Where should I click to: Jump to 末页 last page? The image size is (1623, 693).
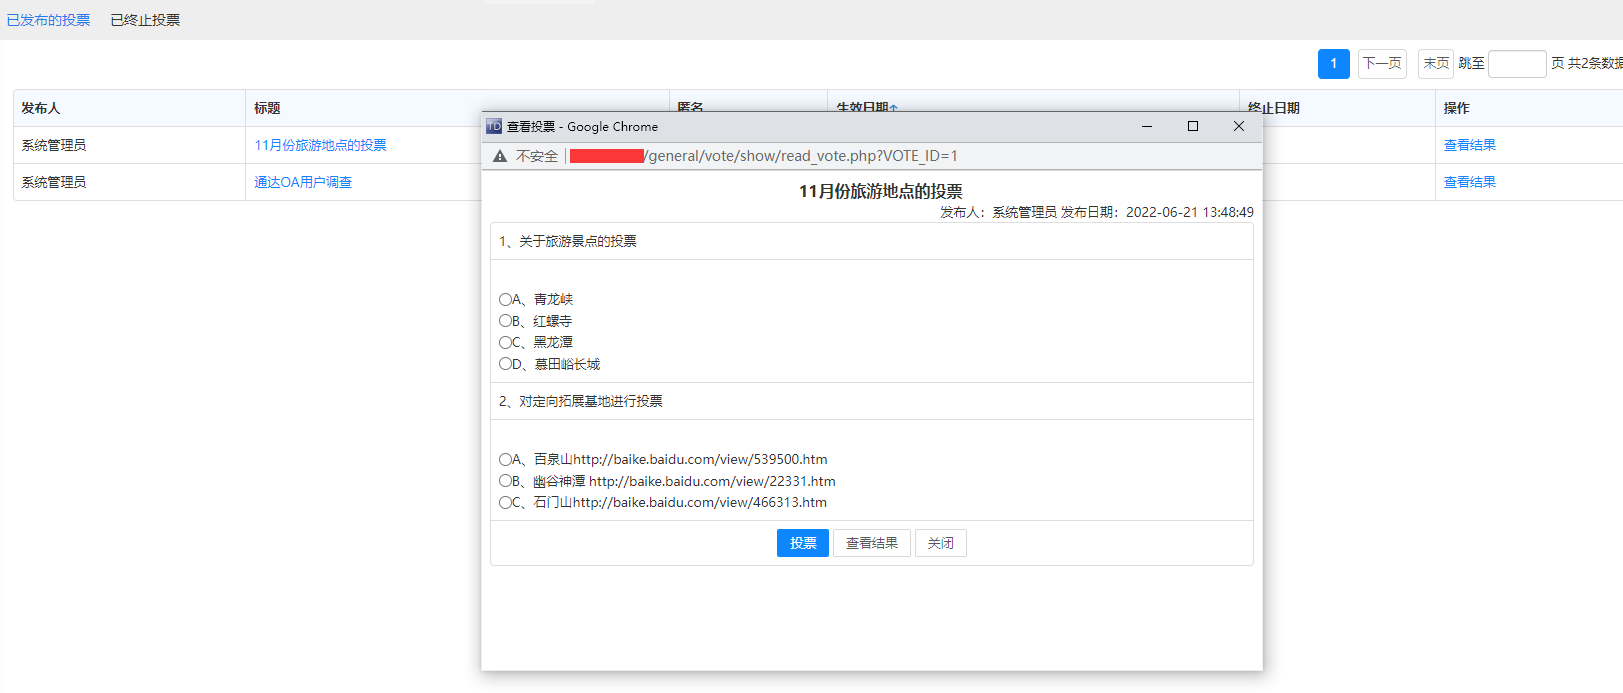point(1435,63)
